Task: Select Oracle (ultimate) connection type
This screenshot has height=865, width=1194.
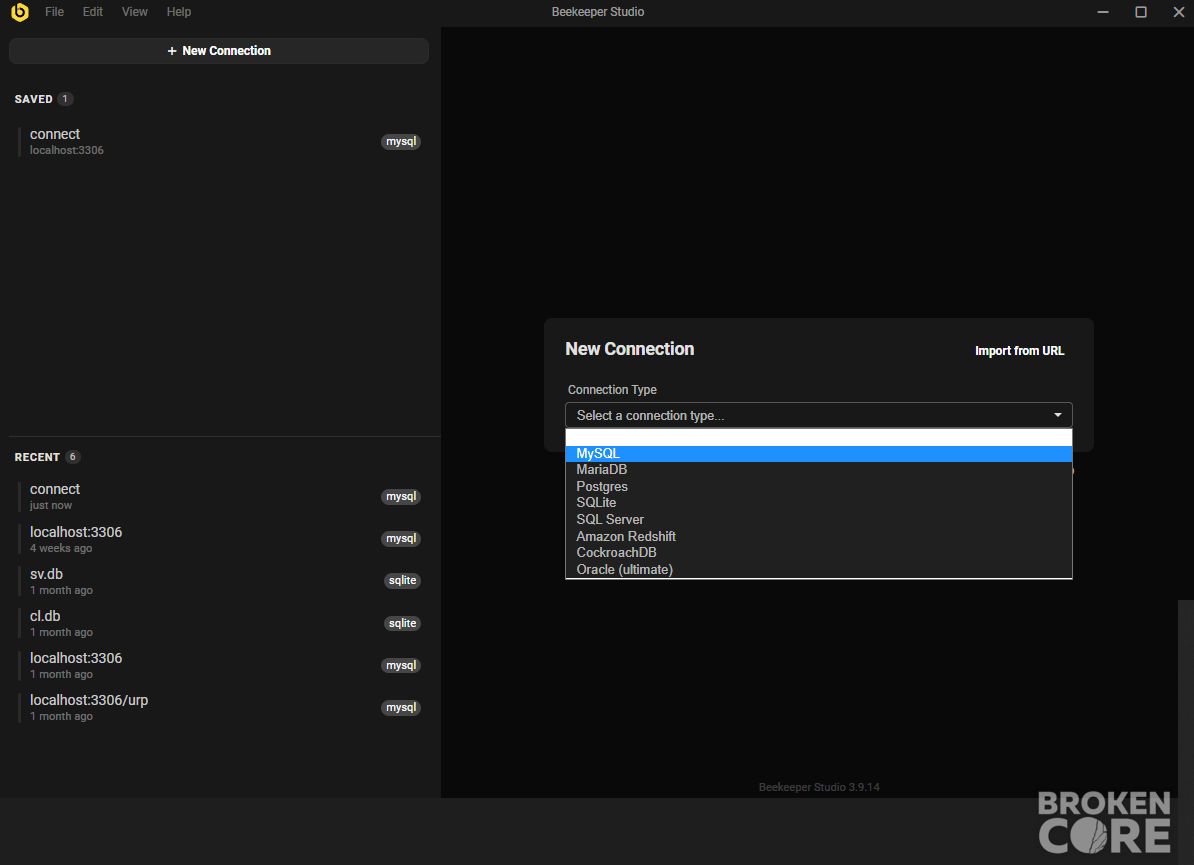Action: (819, 570)
